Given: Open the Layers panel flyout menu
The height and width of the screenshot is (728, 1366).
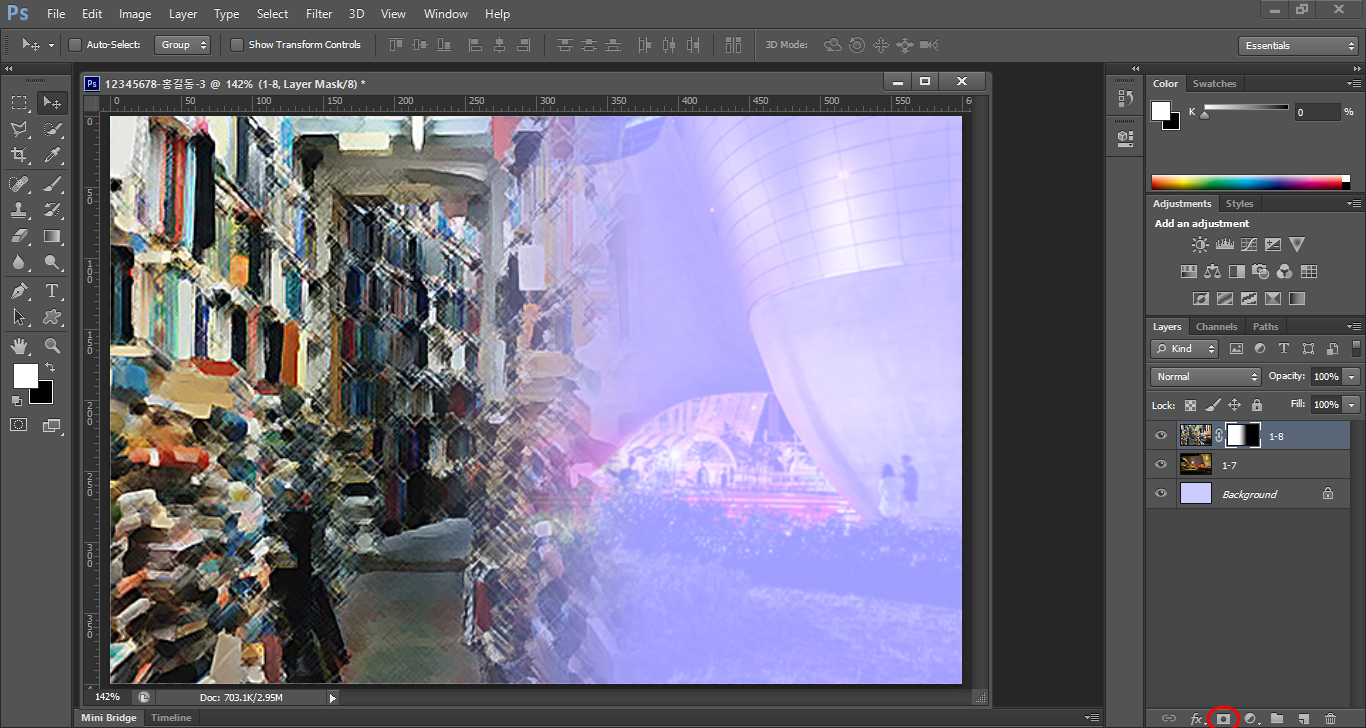Looking at the screenshot, I should (1354, 327).
